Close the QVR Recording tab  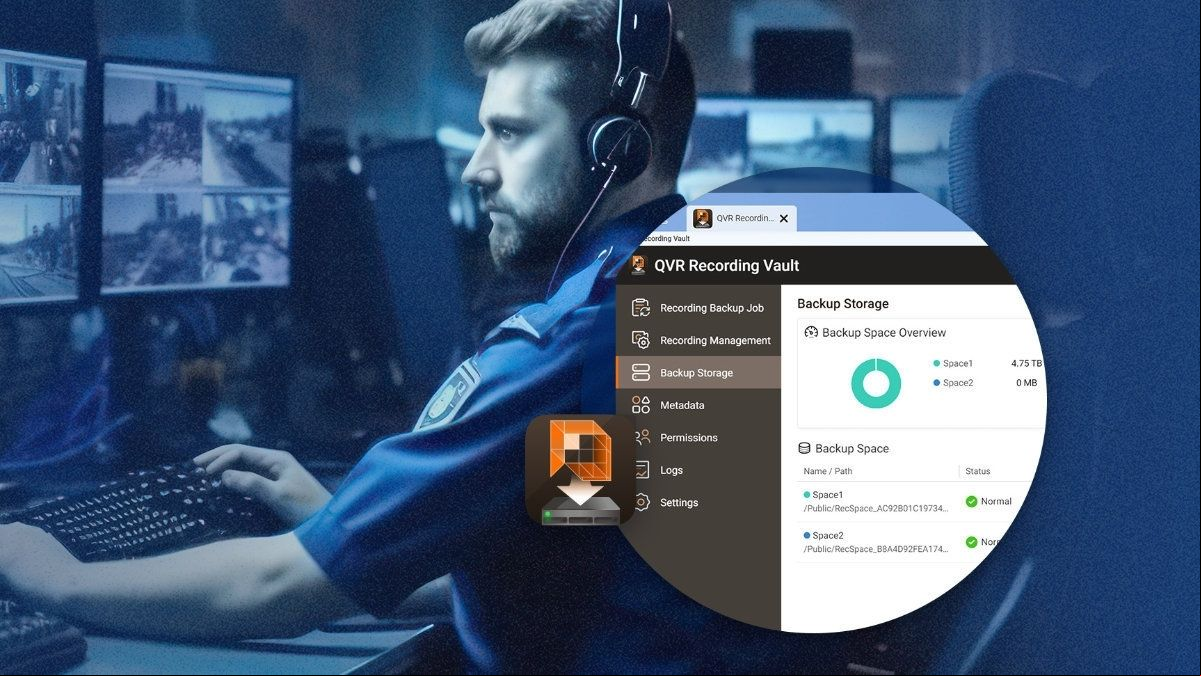(x=784, y=219)
